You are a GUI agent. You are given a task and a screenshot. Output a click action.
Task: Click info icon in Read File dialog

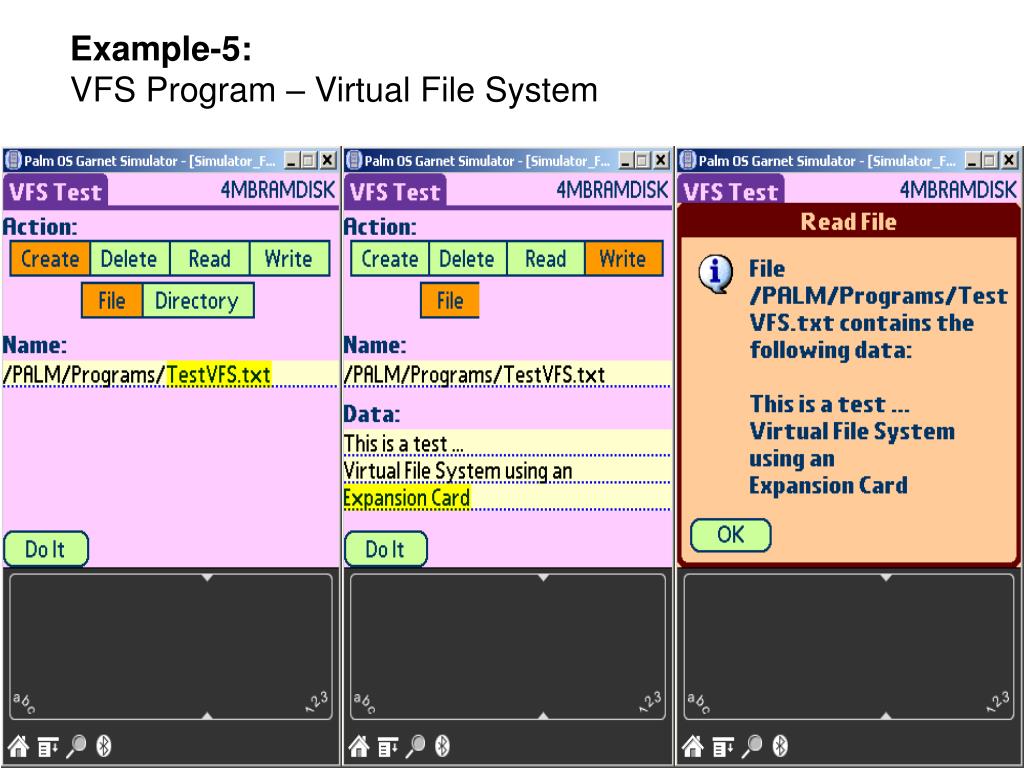(714, 275)
